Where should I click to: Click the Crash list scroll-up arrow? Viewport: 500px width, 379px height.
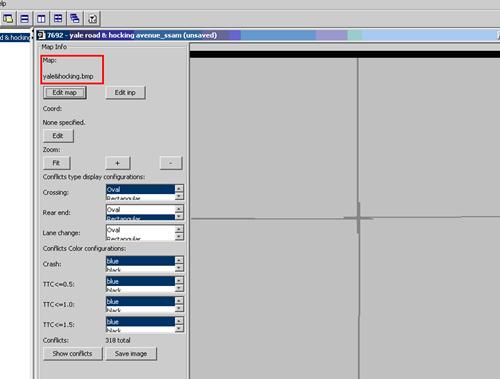tap(179, 260)
